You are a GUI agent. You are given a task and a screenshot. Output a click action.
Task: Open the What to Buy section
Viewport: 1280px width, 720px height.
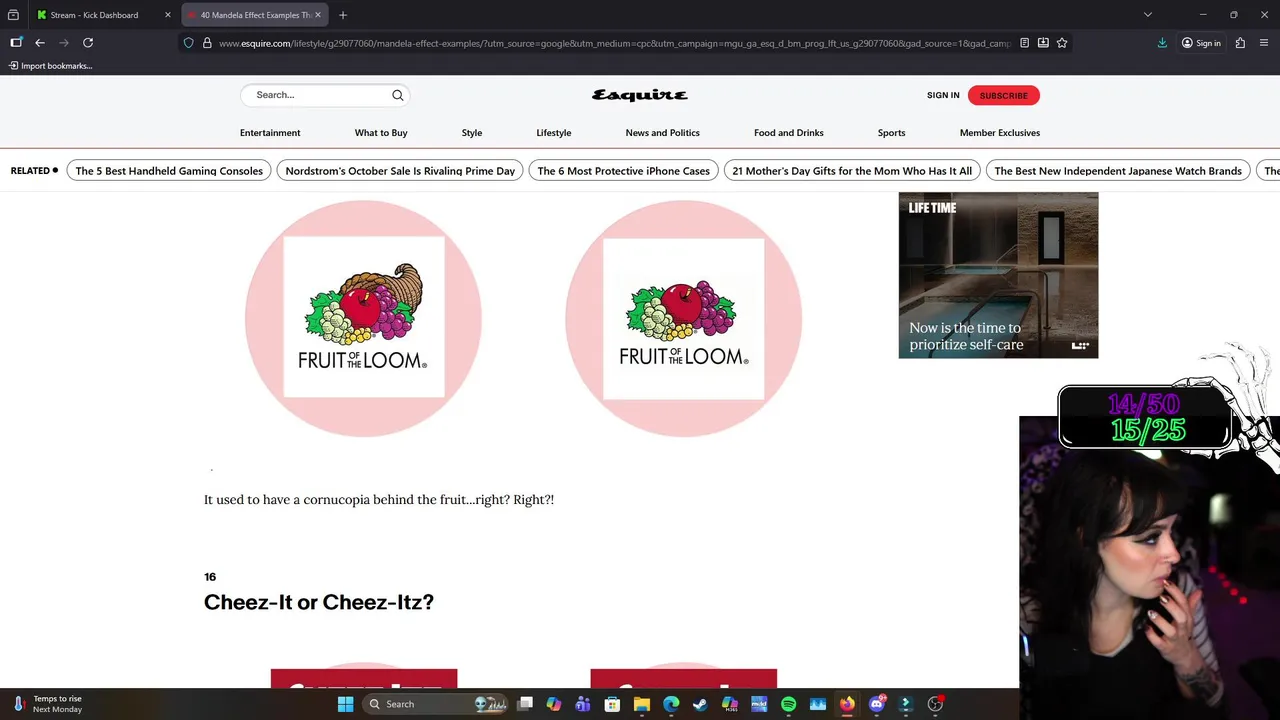pyautogui.click(x=381, y=133)
